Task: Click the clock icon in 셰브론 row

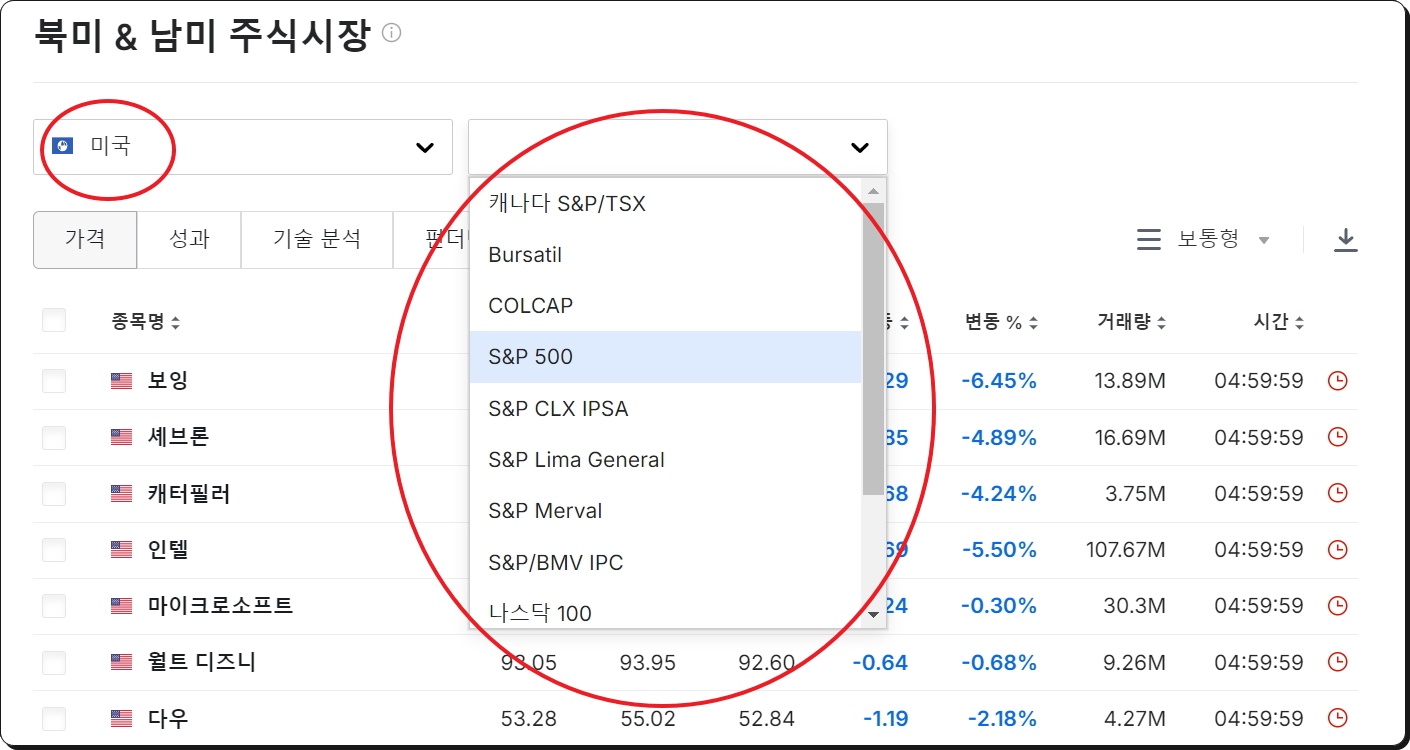Action: pyautogui.click(x=1337, y=437)
